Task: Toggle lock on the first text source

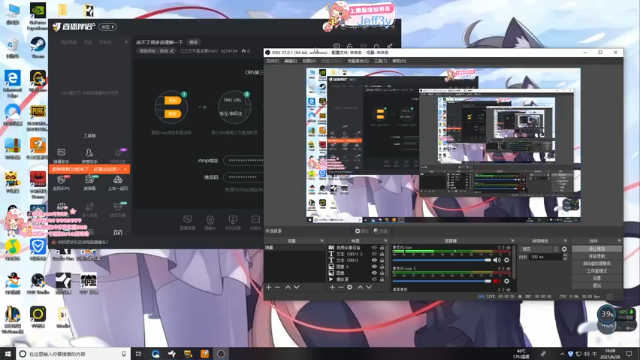Action: pyautogui.click(x=382, y=254)
